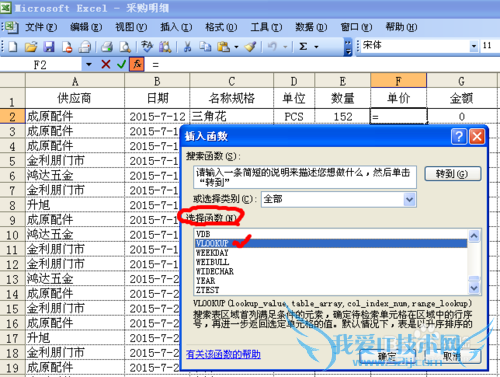
Task: Click the 取消 button in the dialog
Action: pyautogui.click(x=453, y=356)
